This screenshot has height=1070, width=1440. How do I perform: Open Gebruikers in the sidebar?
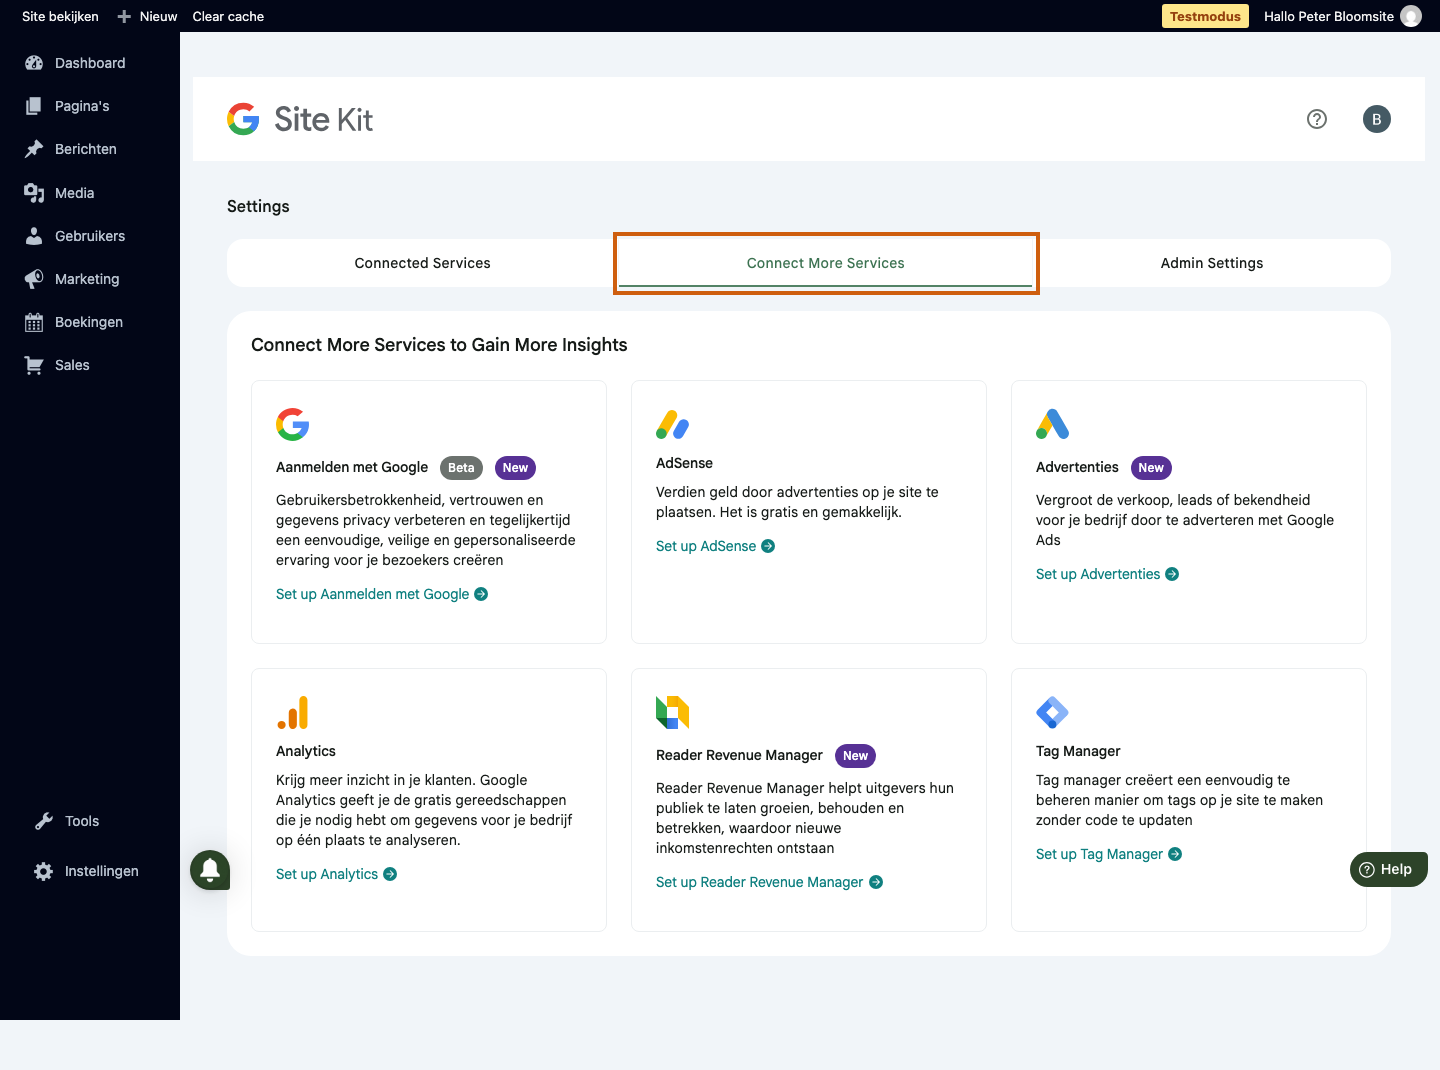90,236
